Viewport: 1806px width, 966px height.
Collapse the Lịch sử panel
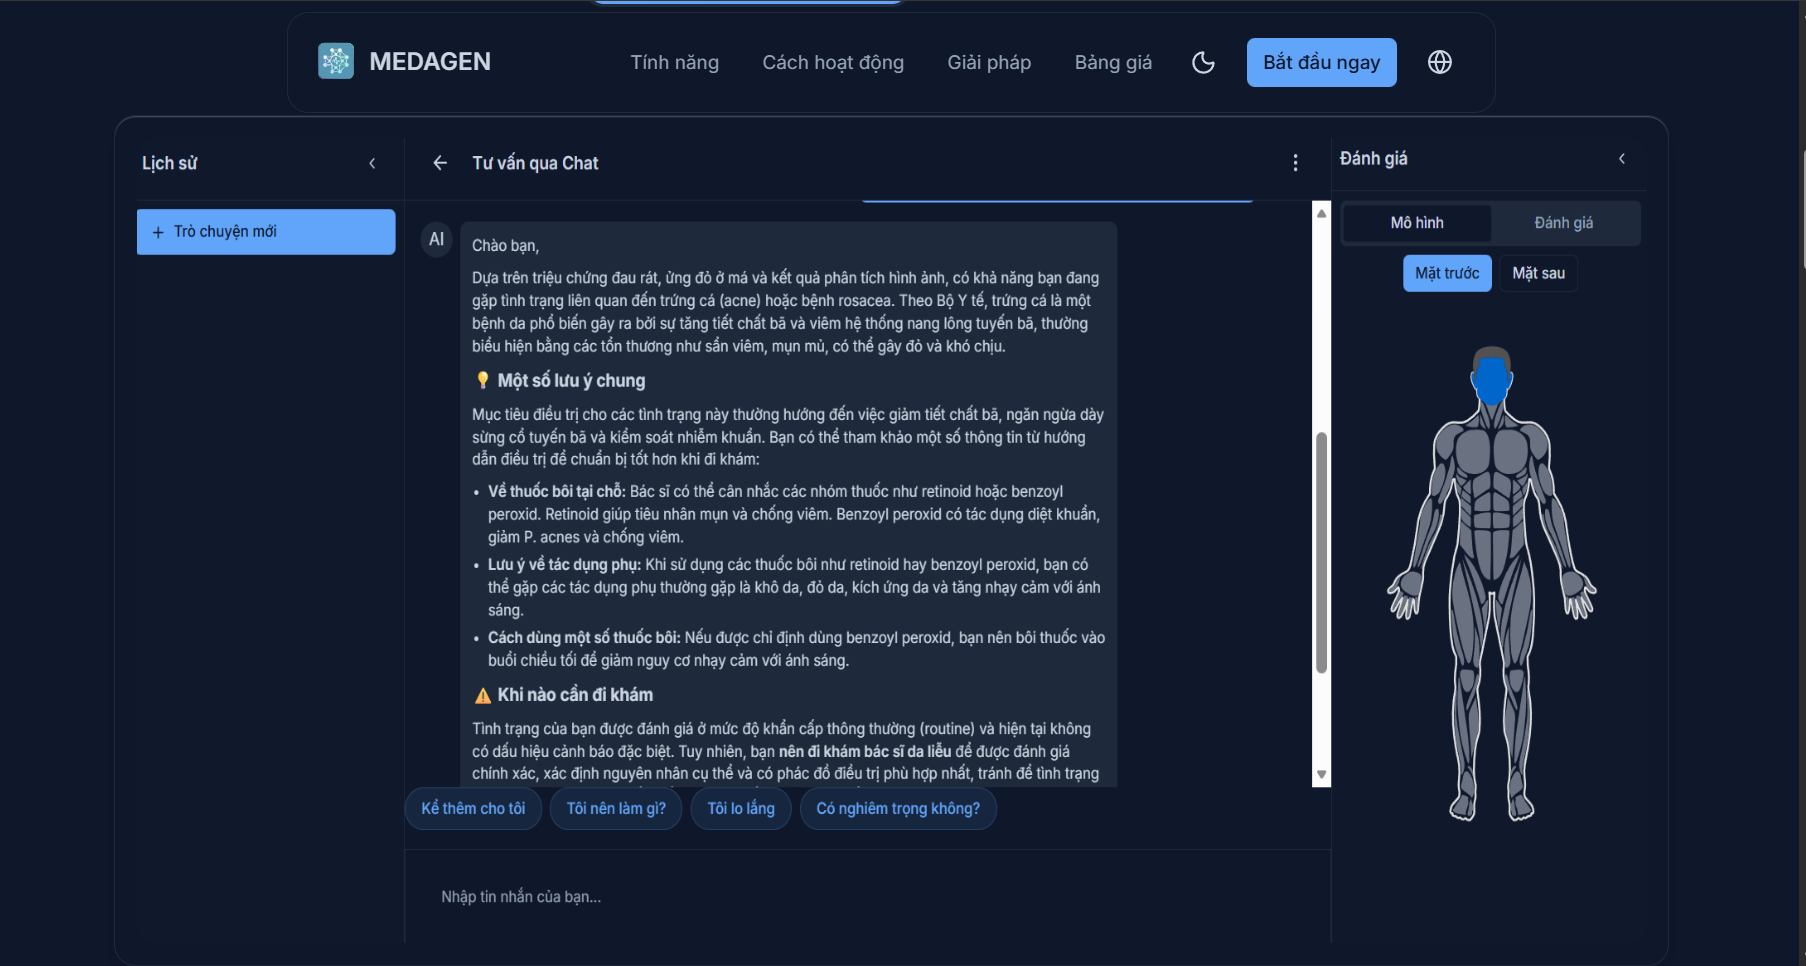click(x=372, y=162)
